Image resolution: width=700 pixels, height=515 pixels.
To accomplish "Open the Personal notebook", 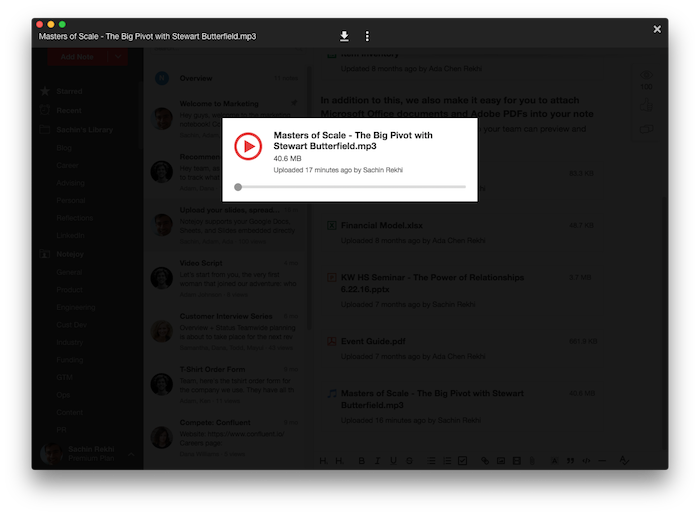I will pos(71,200).
